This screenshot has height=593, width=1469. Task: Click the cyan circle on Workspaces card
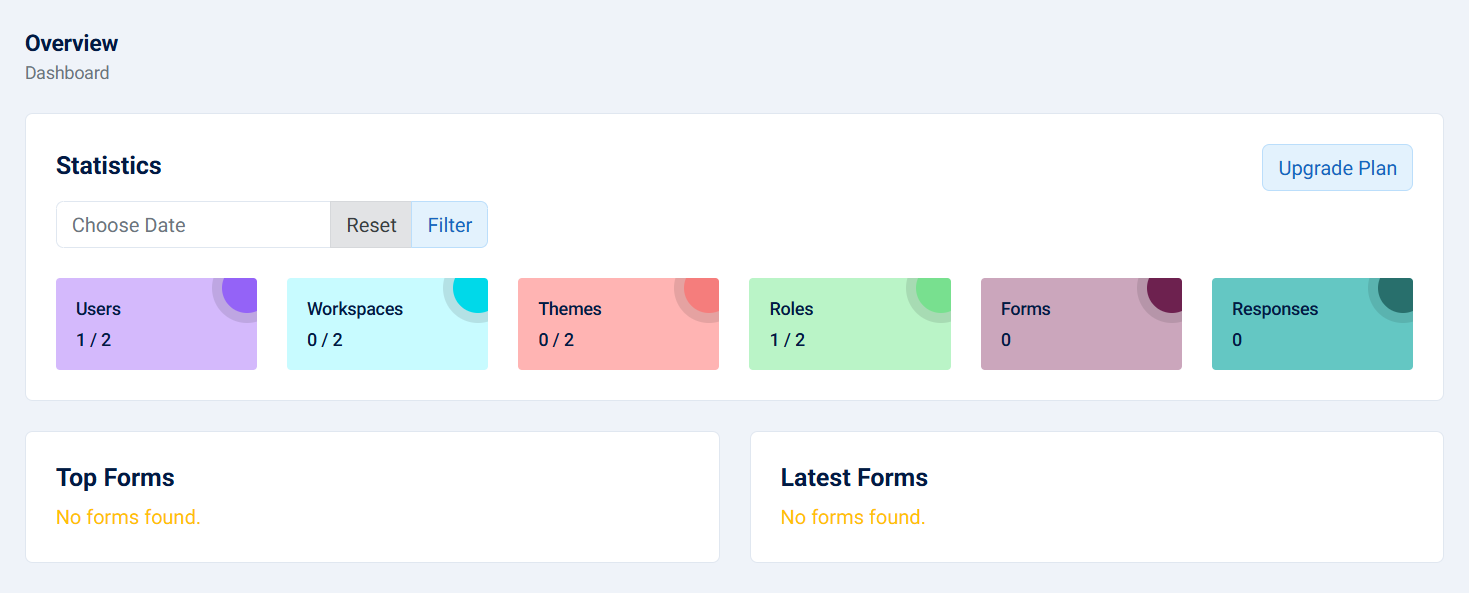[472, 294]
